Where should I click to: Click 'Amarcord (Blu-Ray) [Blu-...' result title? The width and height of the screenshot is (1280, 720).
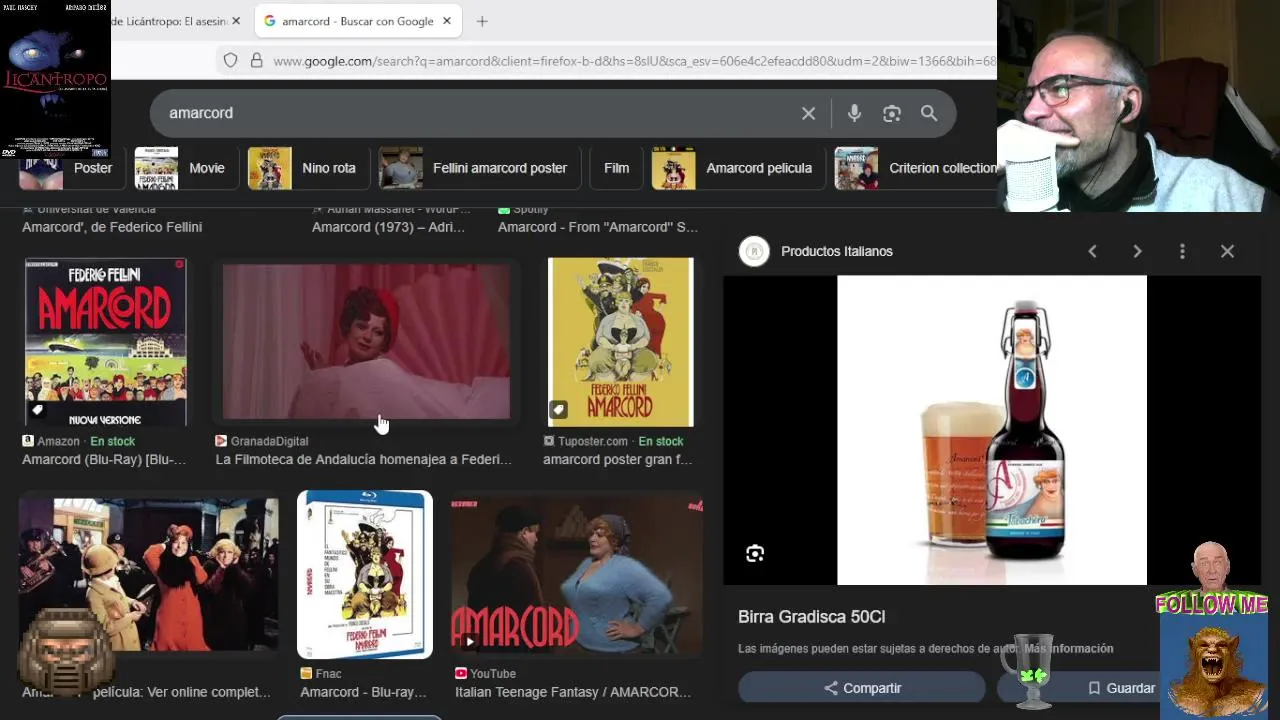point(104,460)
